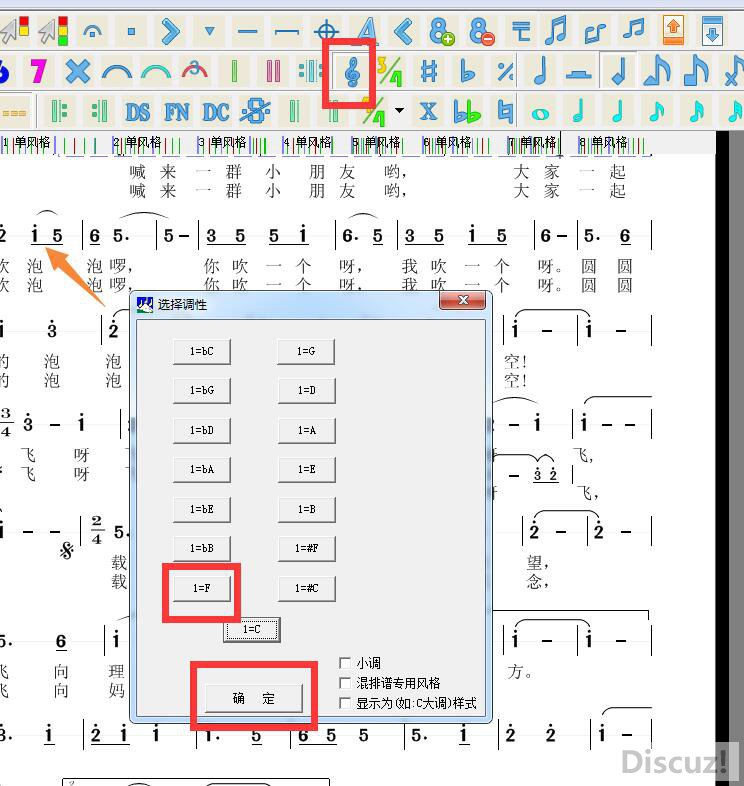Choose the 1=F key button
744x786 pixels.
pyautogui.click(x=202, y=588)
